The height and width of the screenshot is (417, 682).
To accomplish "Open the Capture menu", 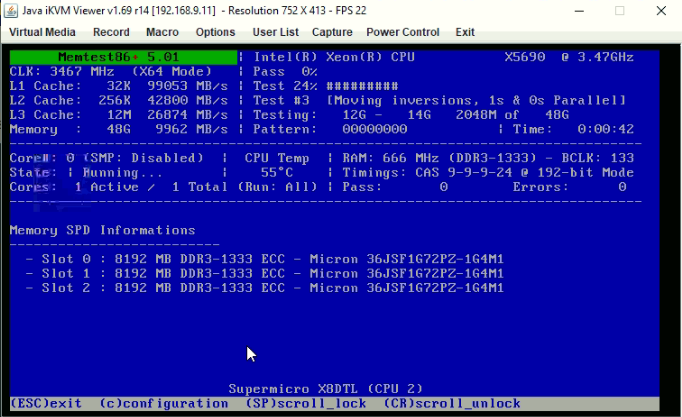I will [332, 32].
